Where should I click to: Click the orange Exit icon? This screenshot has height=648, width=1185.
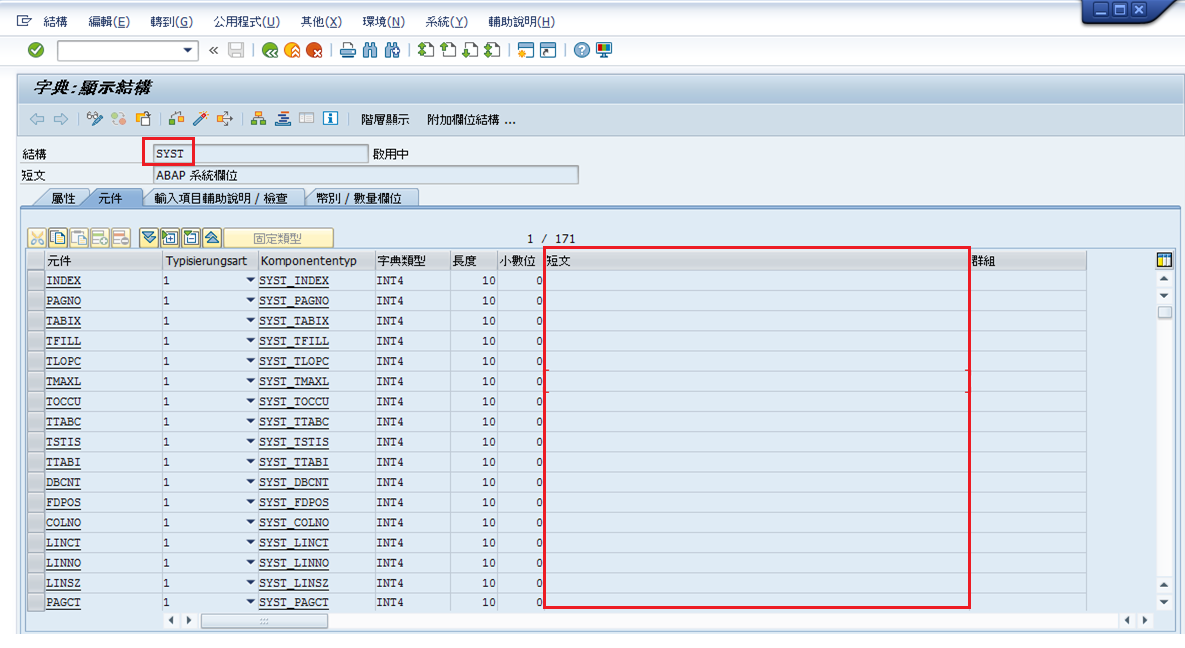(x=292, y=51)
